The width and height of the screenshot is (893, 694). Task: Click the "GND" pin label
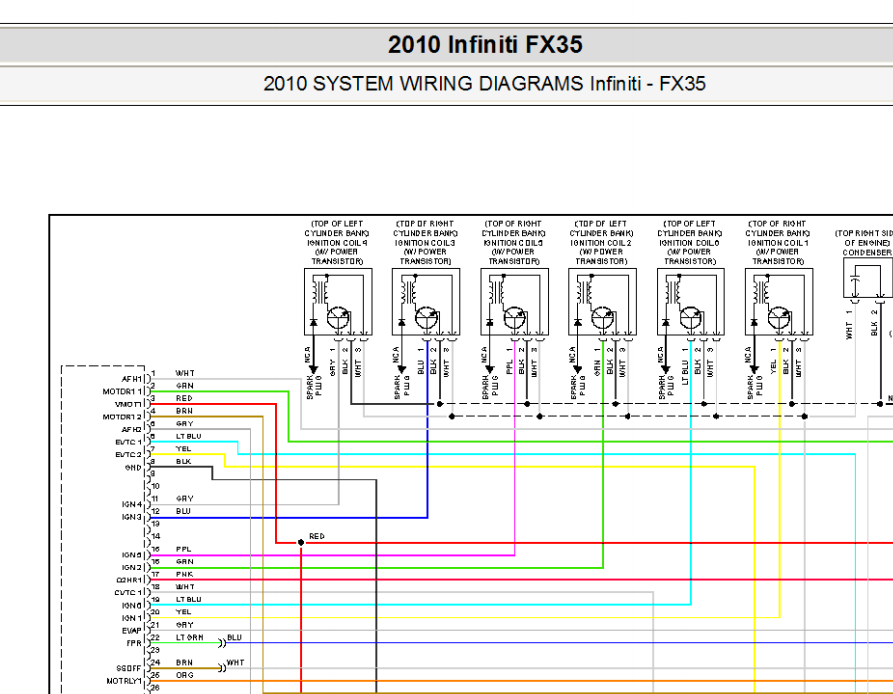click(133, 468)
